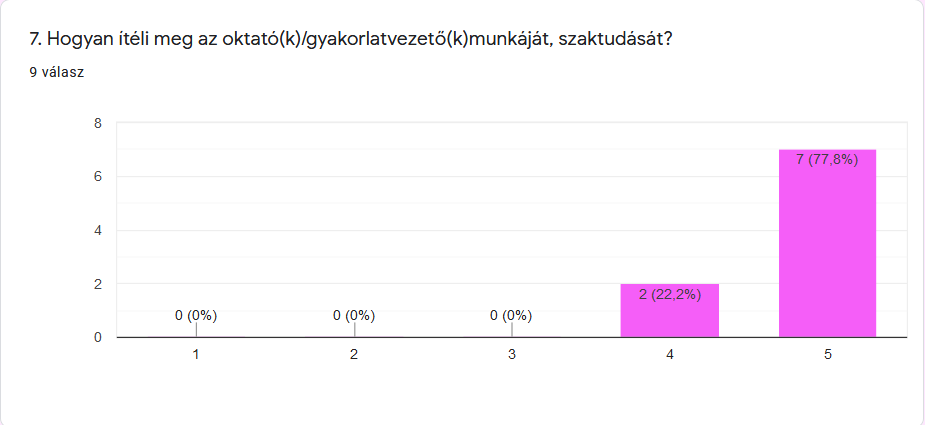
Task: Click the y-axis value 8
Action: [x=98, y=123]
